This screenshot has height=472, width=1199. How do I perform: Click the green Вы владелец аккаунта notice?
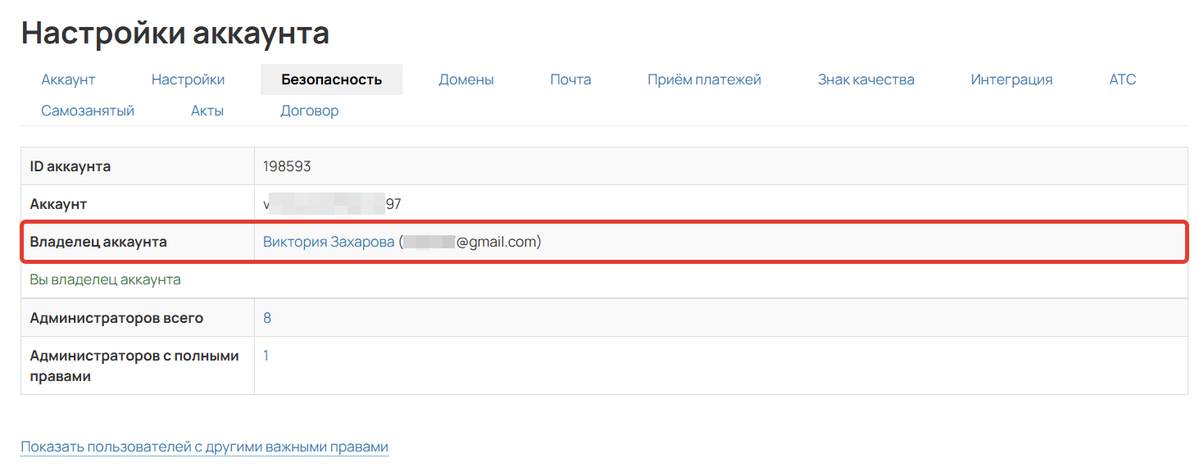[105, 280]
